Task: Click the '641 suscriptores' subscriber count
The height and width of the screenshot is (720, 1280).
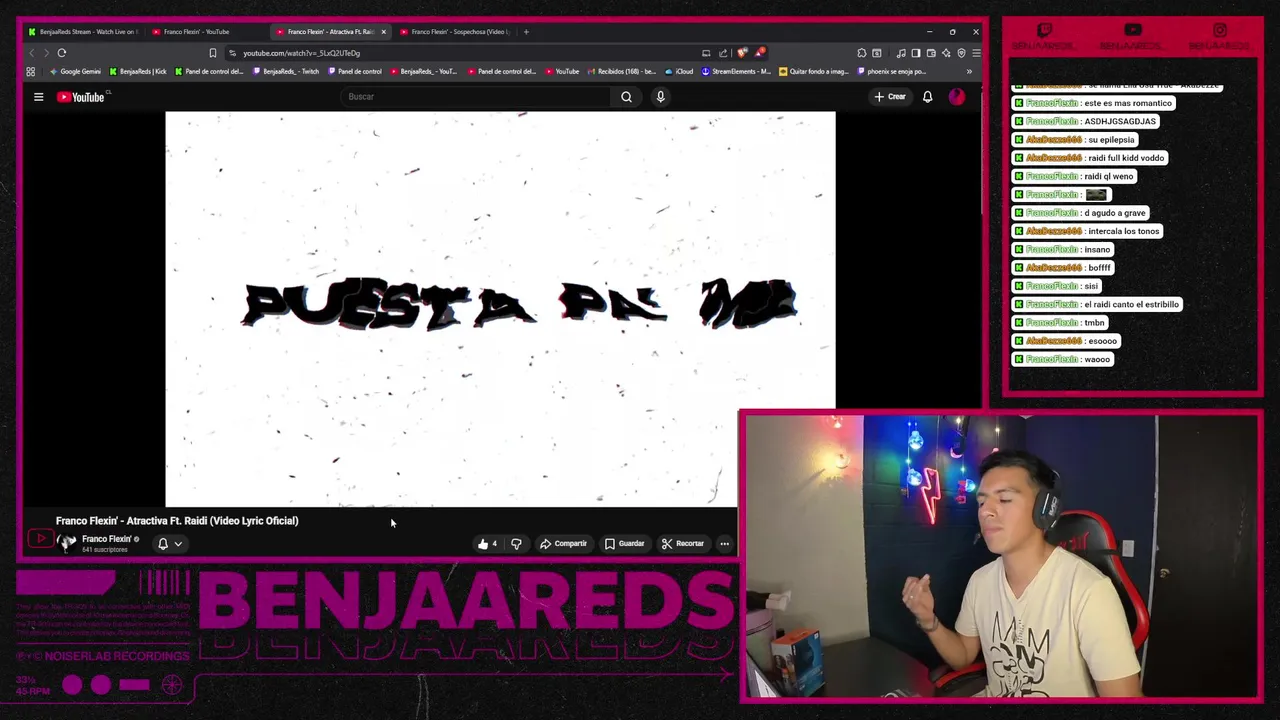Action: pos(105,550)
